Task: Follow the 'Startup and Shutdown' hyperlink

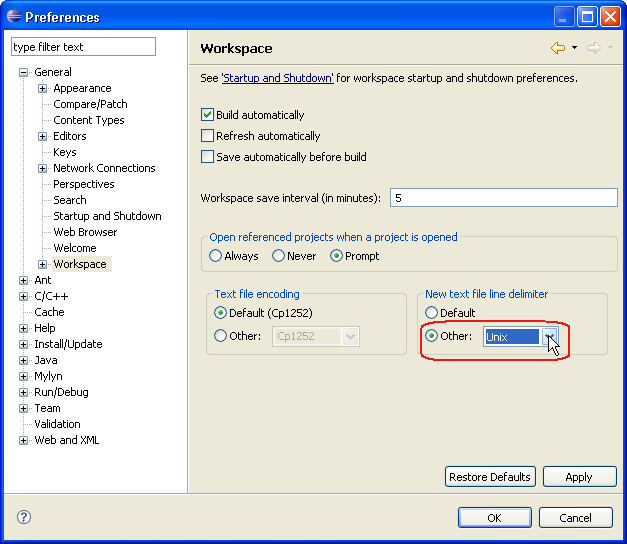Action: pos(277,78)
